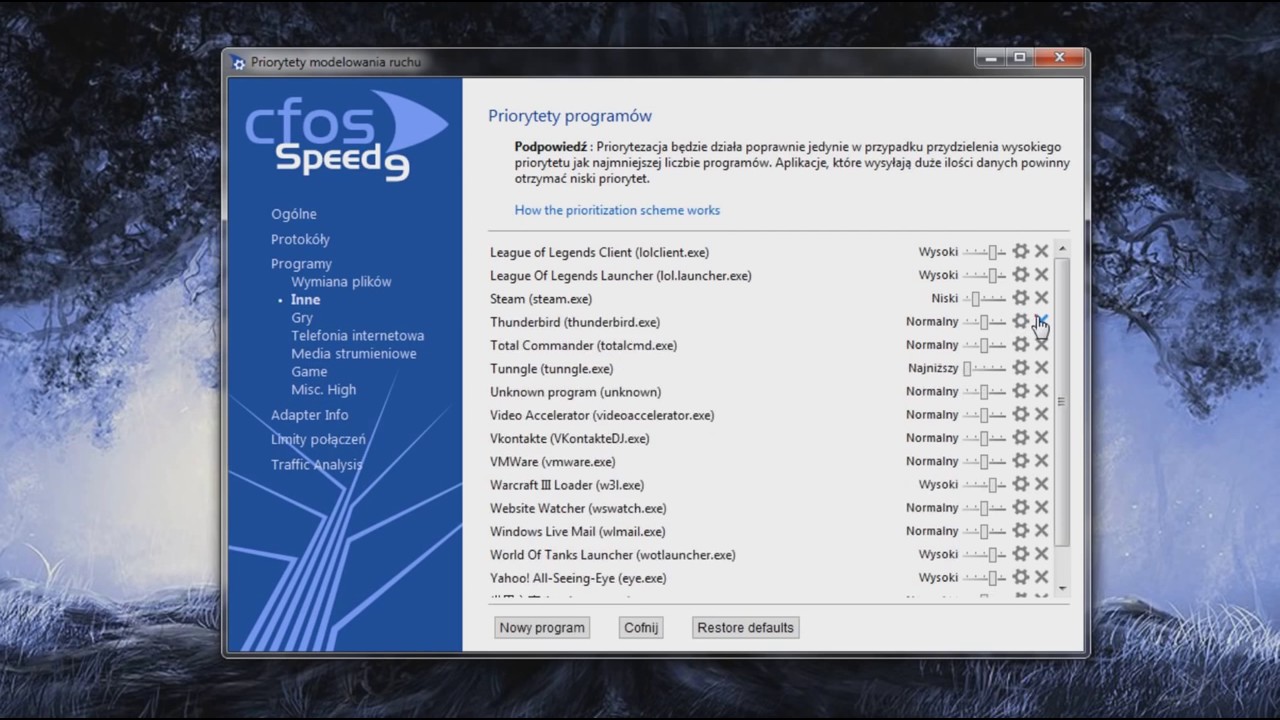Open gear settings for Vkontakte
The image size is (1280, 720).
click(1021, 437)
